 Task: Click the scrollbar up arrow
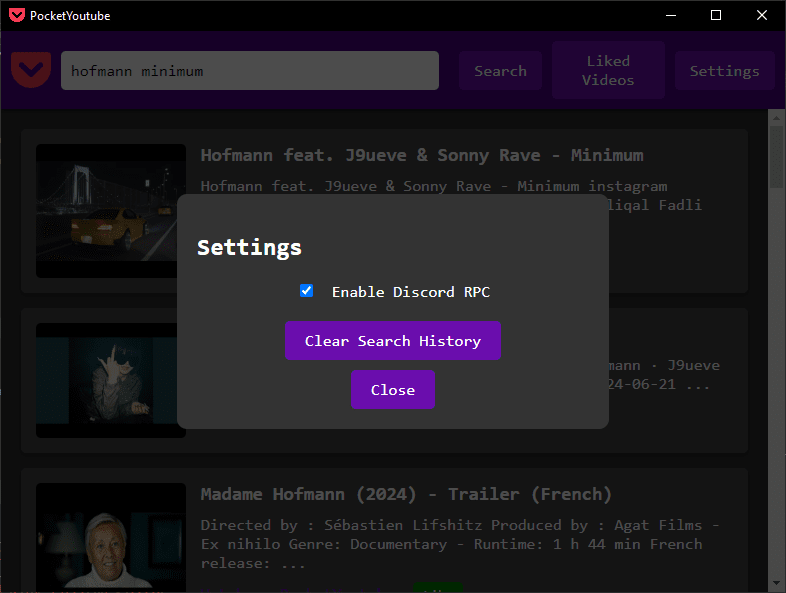(x=776, y=118)
